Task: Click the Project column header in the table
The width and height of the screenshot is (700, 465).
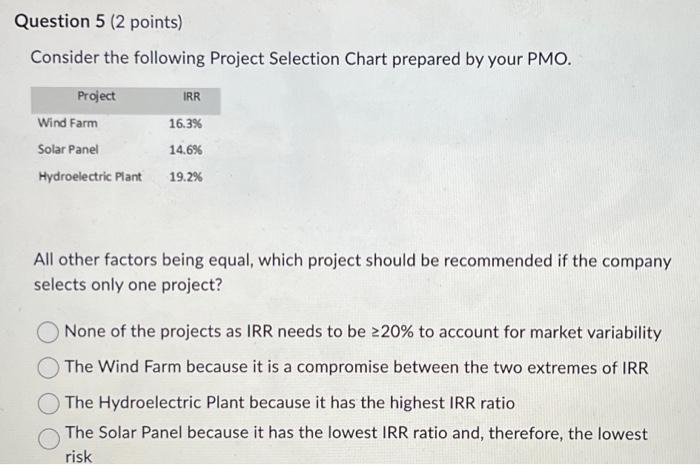Action: click(x=96, y=96)
